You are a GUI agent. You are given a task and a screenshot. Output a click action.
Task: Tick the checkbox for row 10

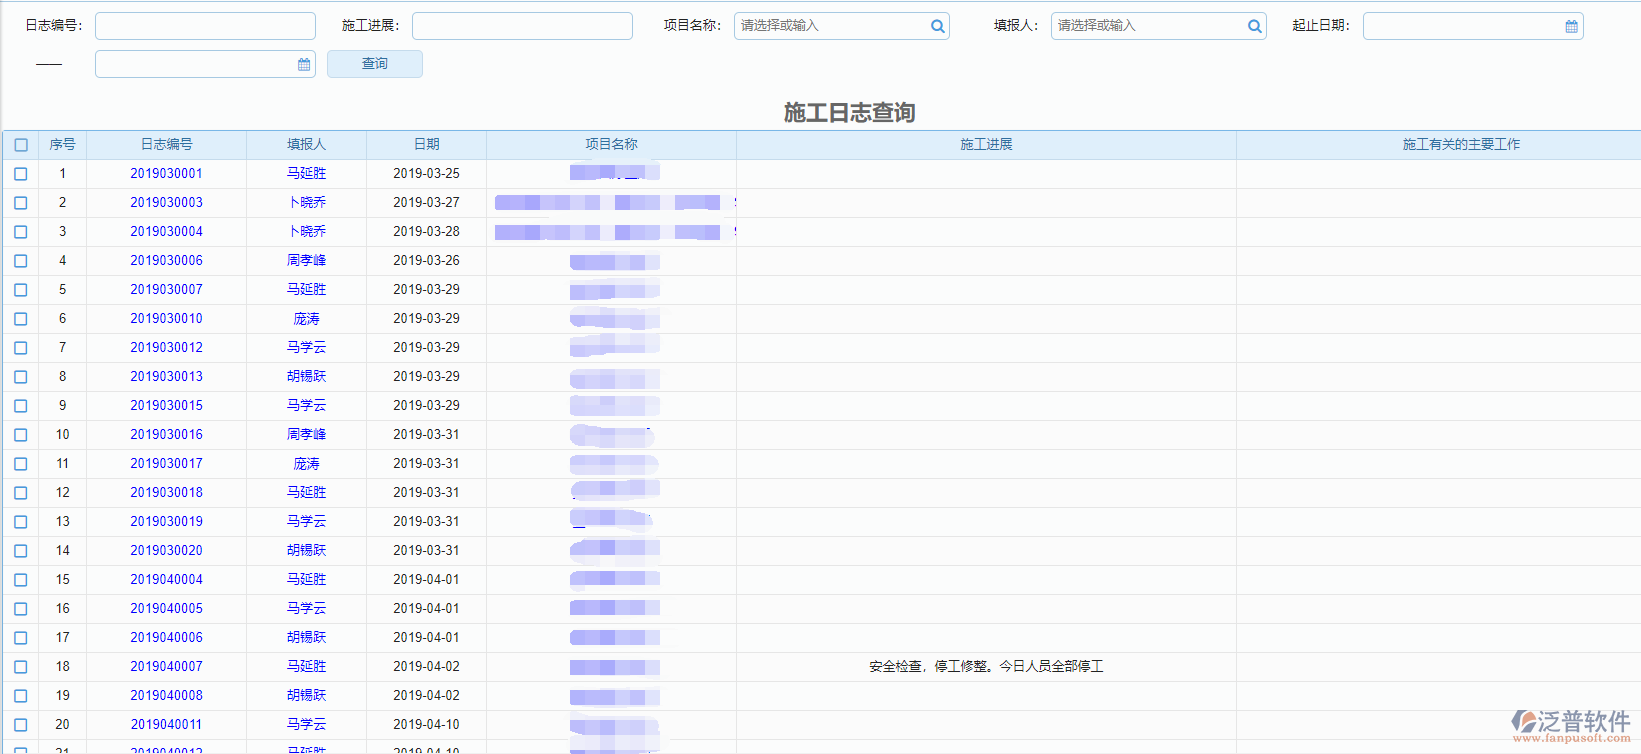(x=21, y=435)
